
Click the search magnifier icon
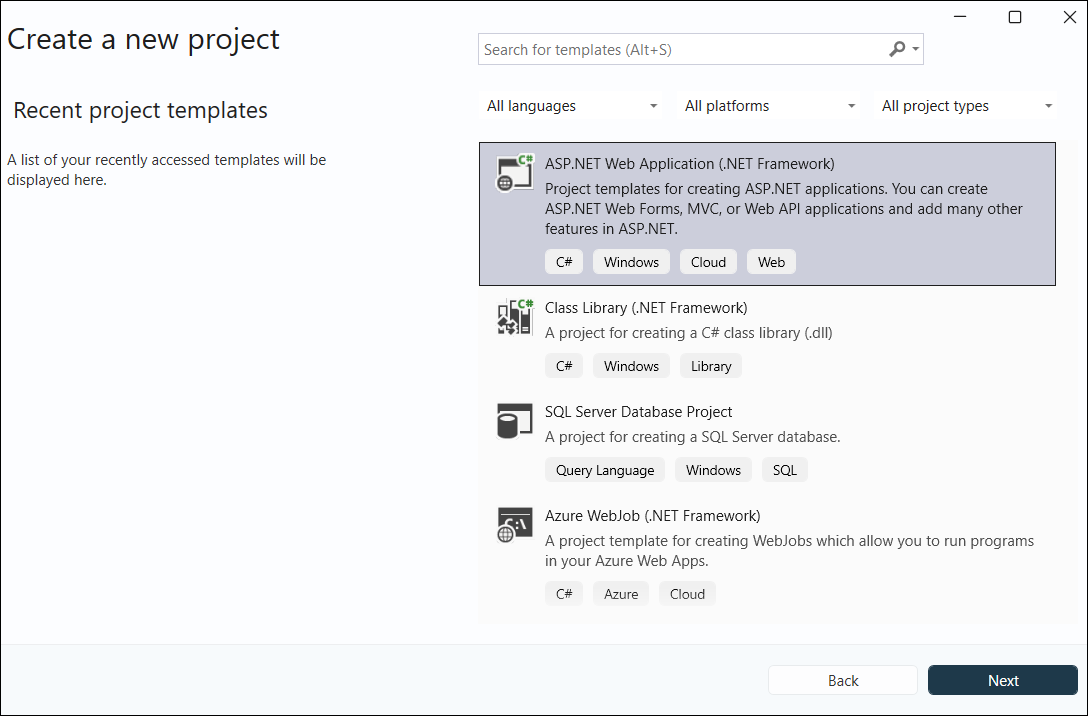pos(897,49)
